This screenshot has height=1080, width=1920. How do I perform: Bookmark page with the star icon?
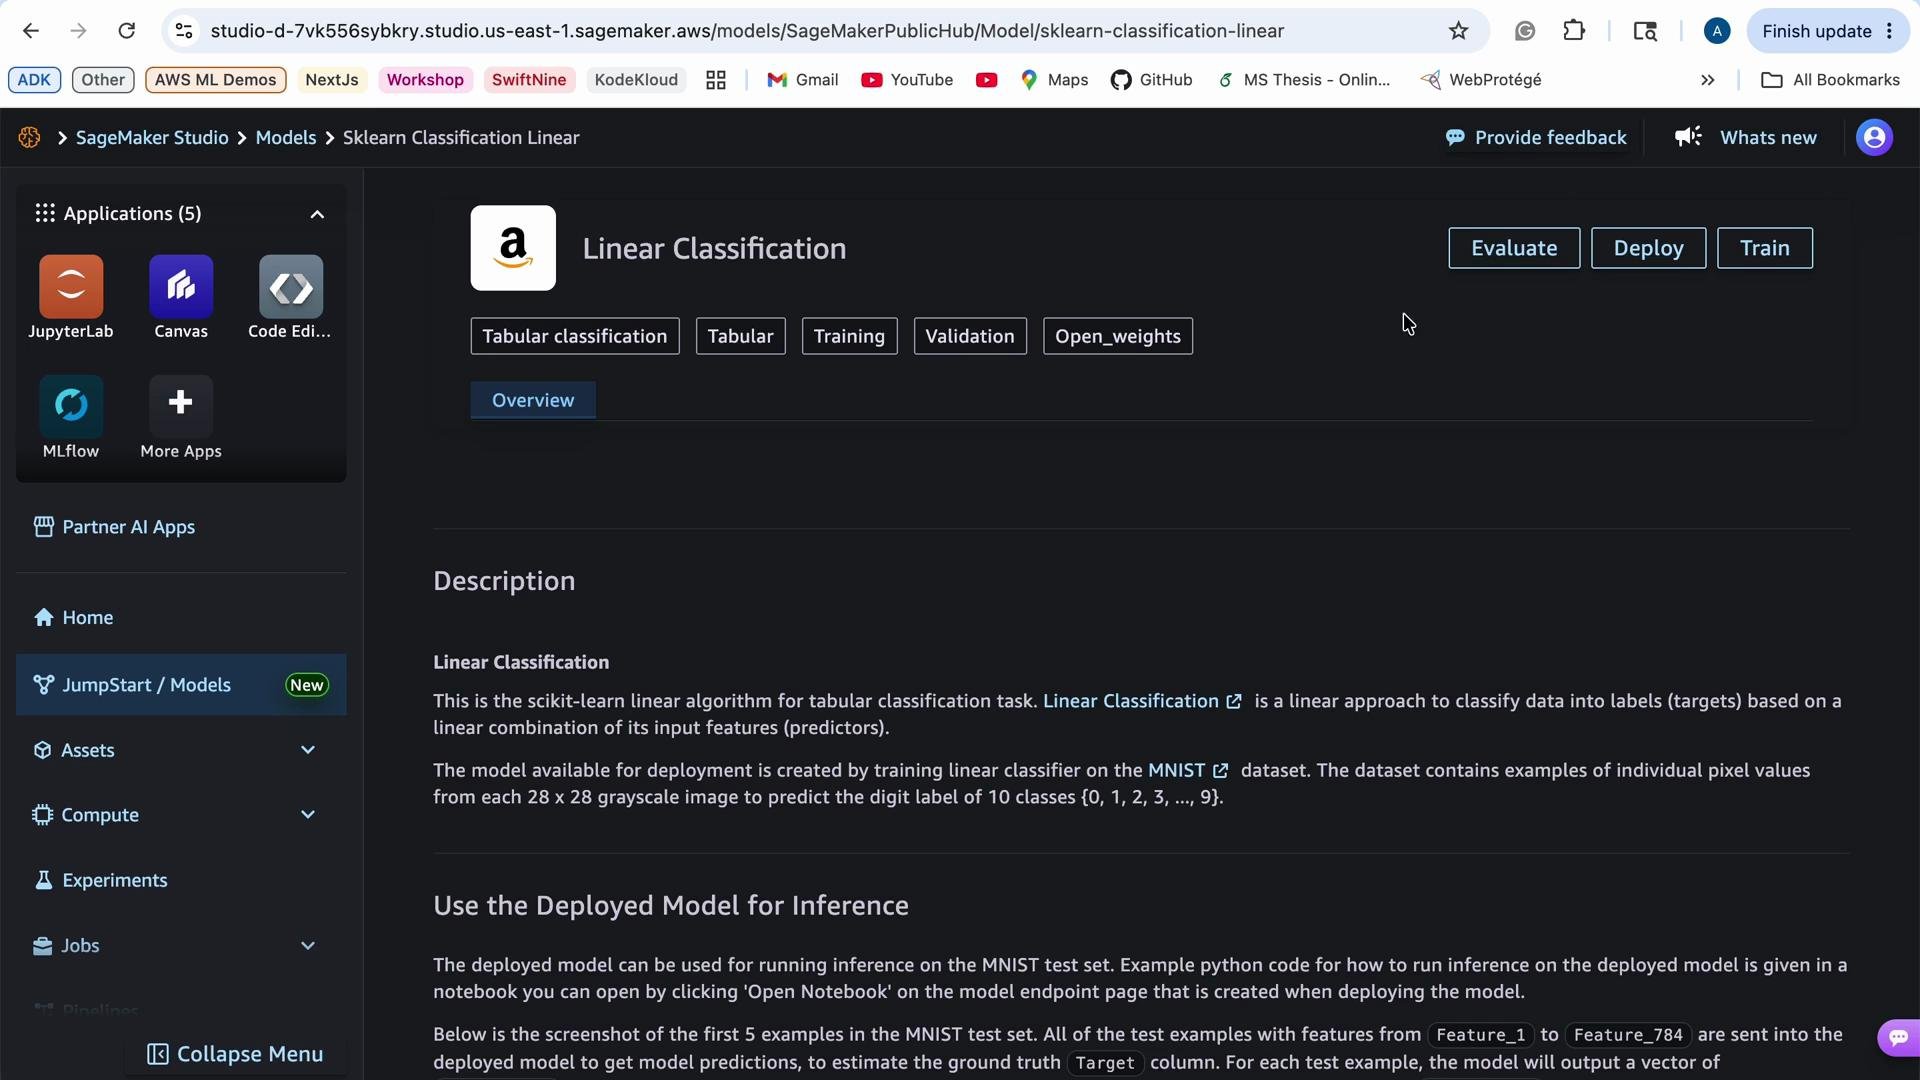(x=1458, y=31)
